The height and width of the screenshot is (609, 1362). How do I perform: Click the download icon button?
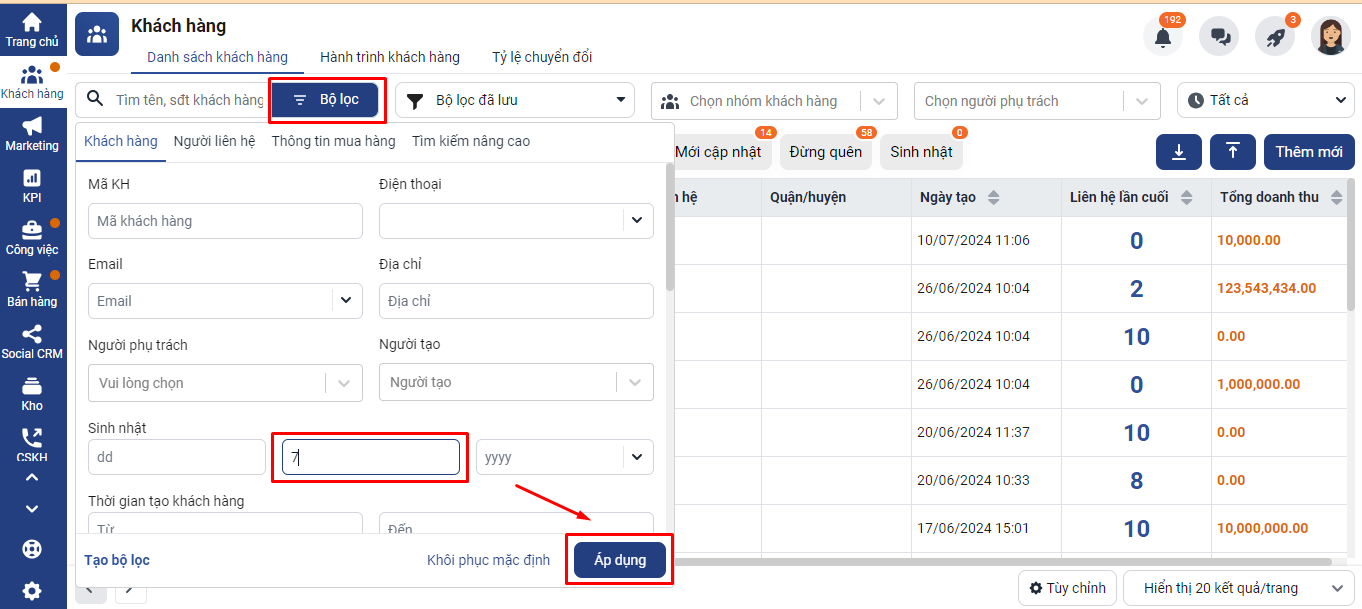1179,152
